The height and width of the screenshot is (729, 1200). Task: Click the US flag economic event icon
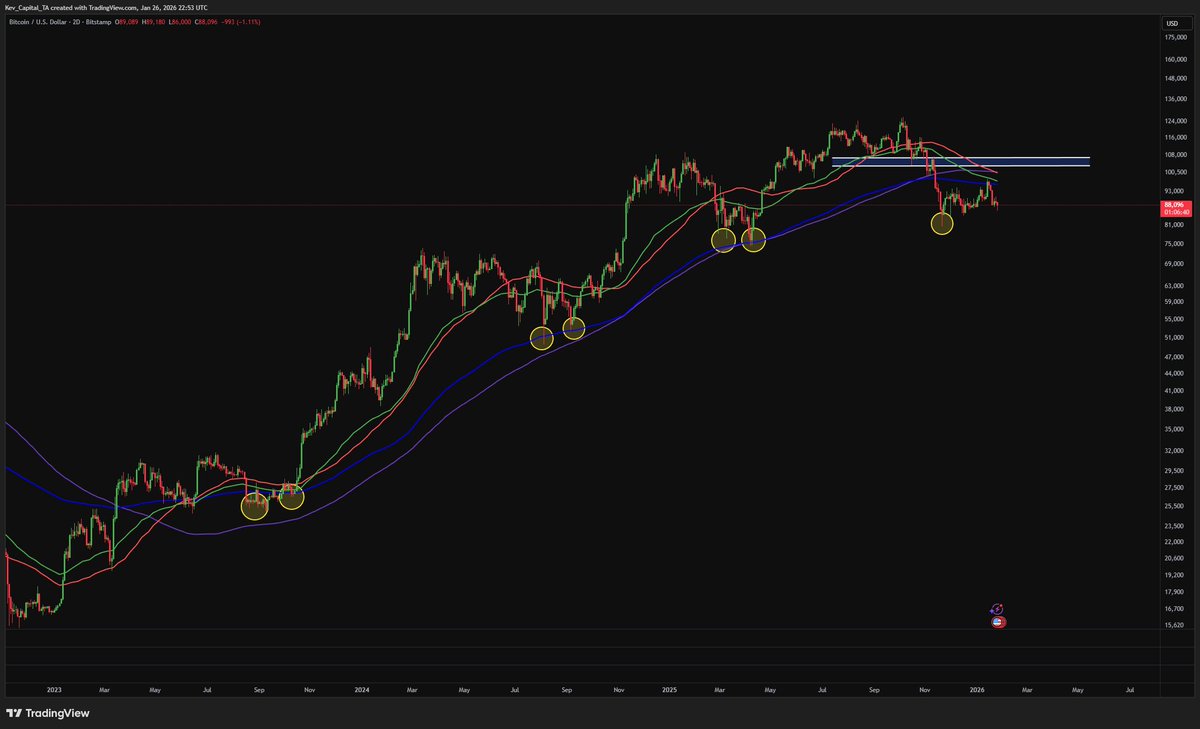point(998,621)
